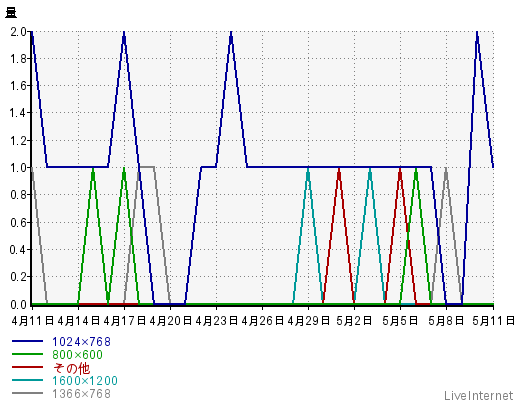Click the gray 1366×768 legend line
The width and height of the screenshot is (520, 405).
[x=27, y=393]
